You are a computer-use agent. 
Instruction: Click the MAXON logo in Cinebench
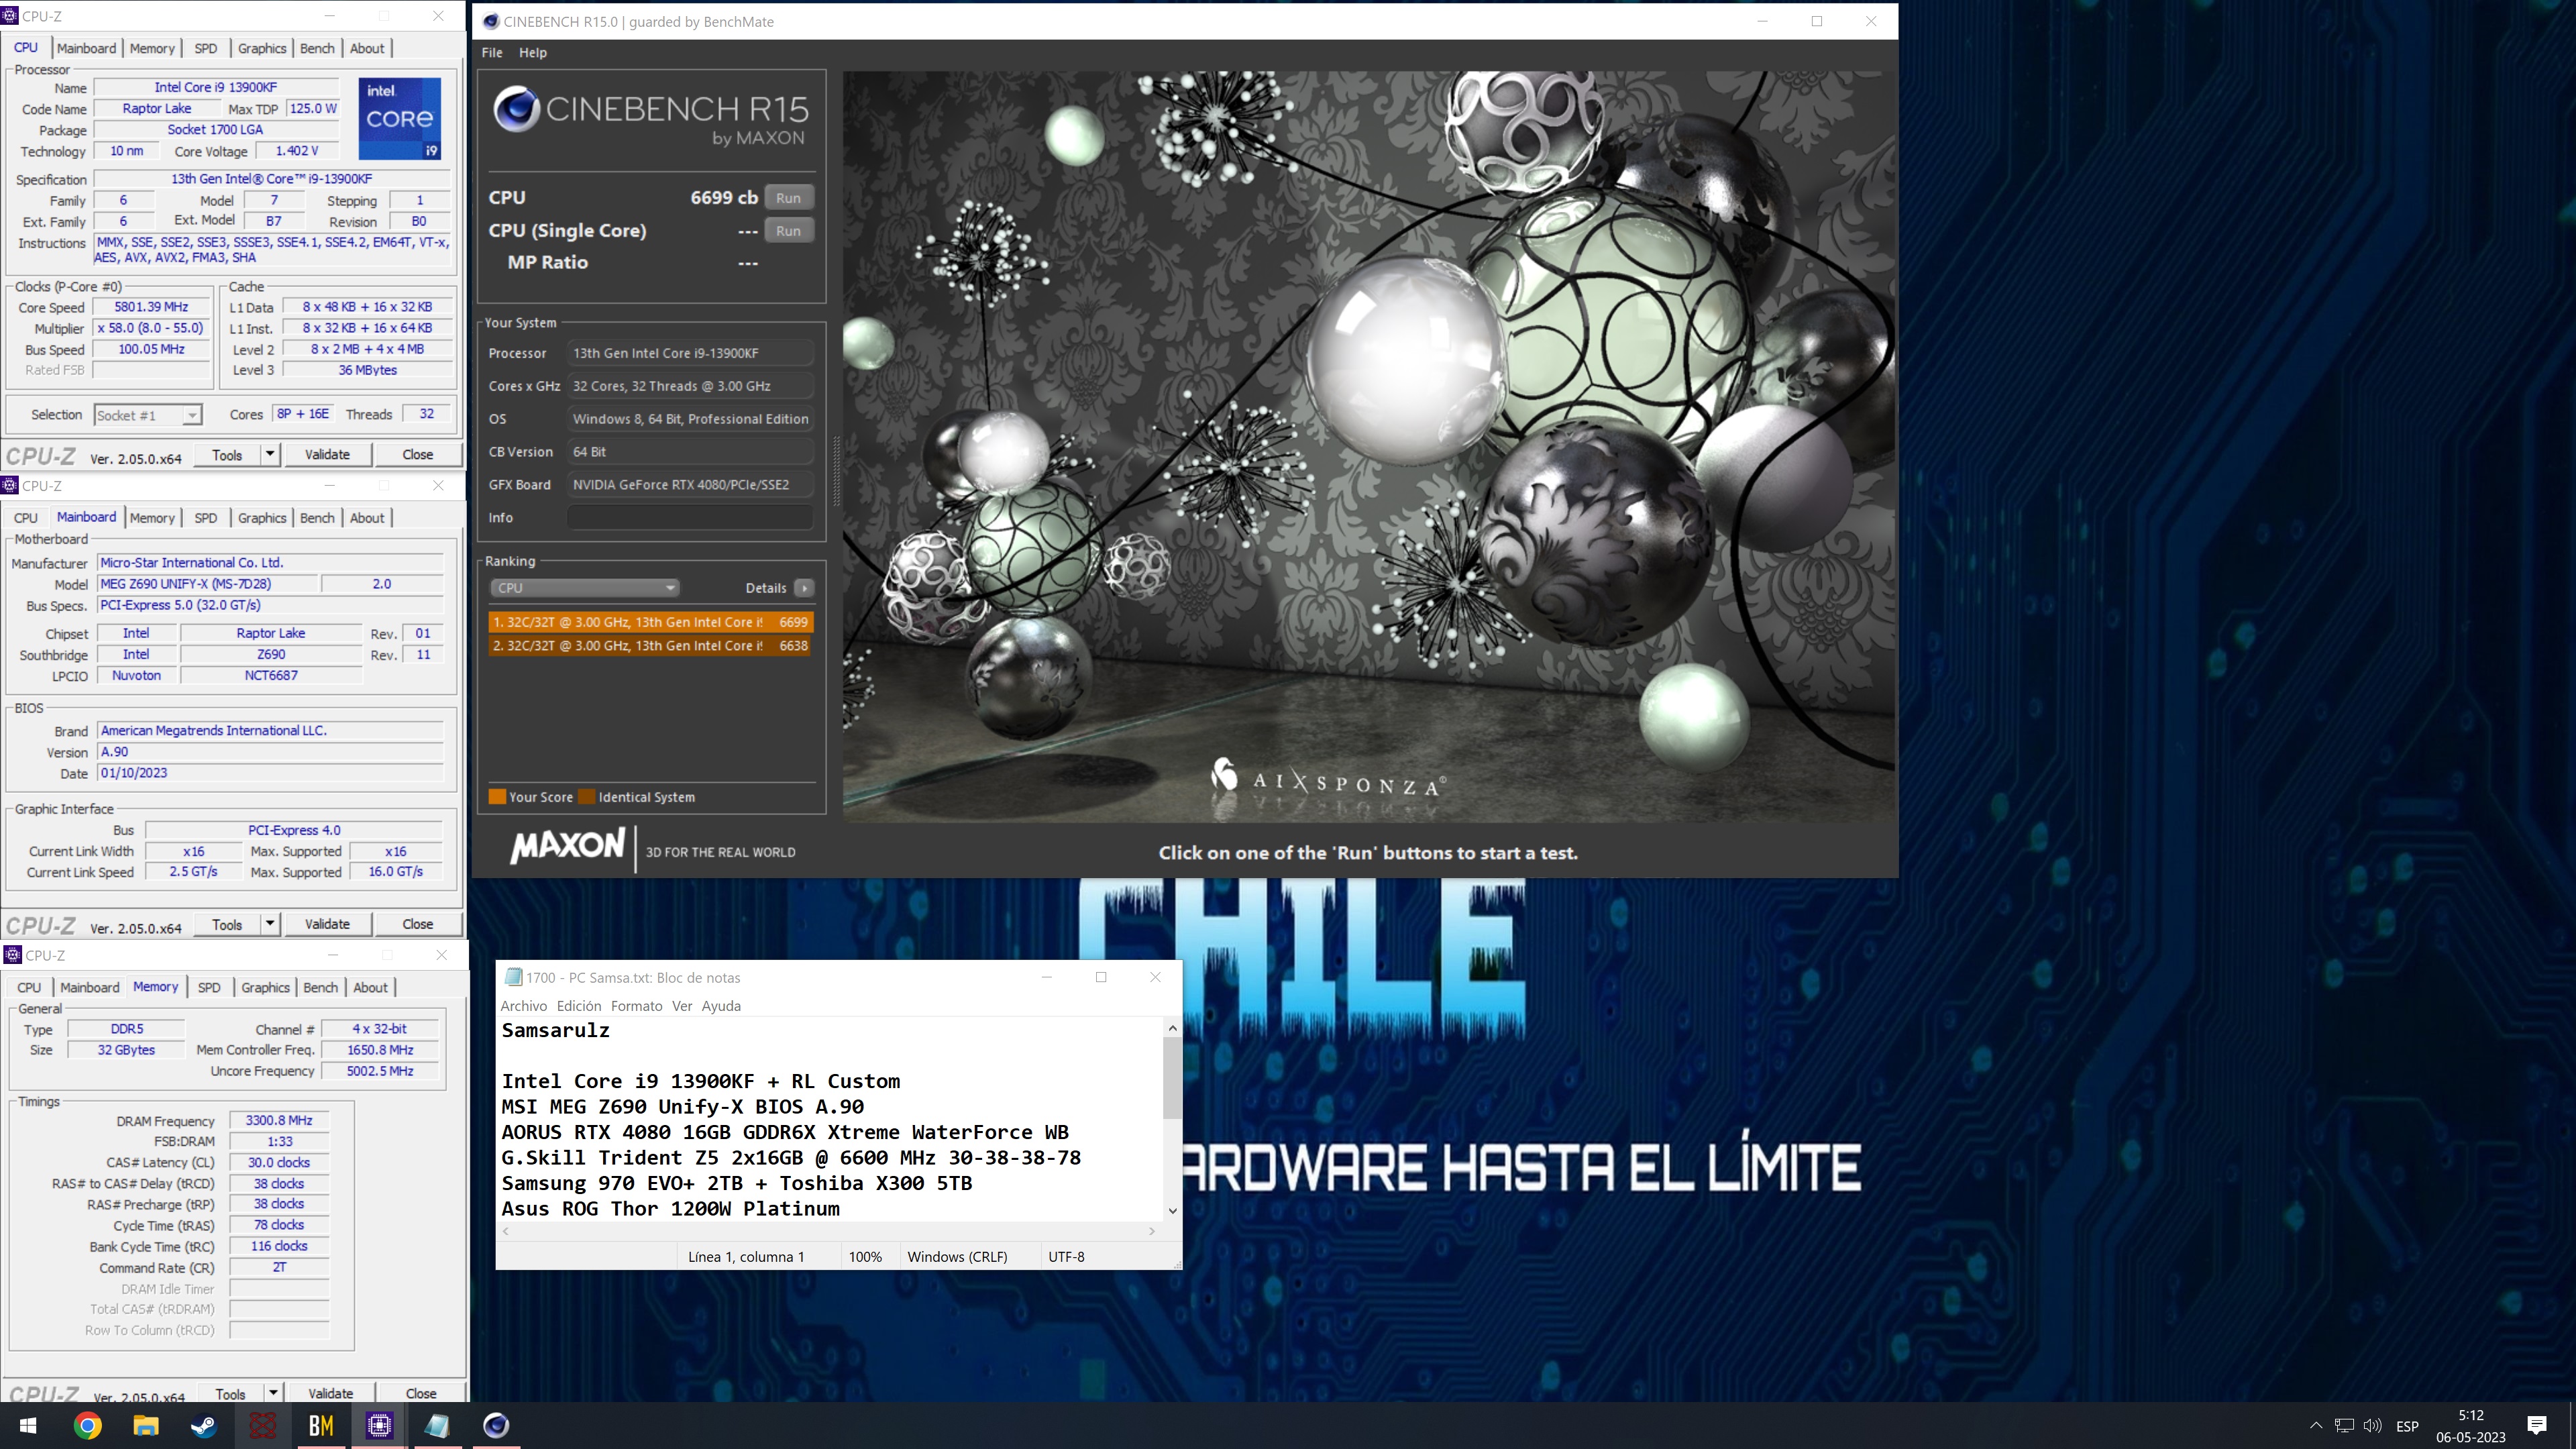point(568,846)
